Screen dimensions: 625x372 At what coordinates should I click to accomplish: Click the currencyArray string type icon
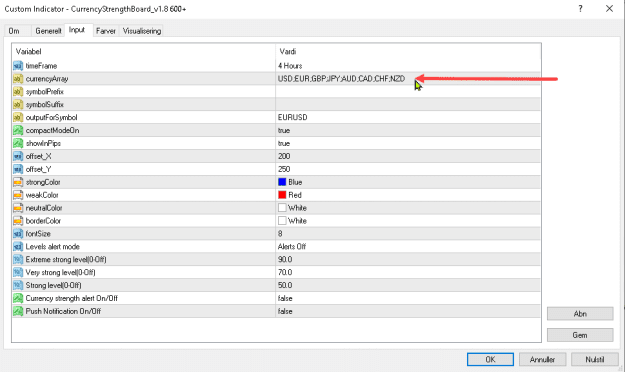[18, 79]
